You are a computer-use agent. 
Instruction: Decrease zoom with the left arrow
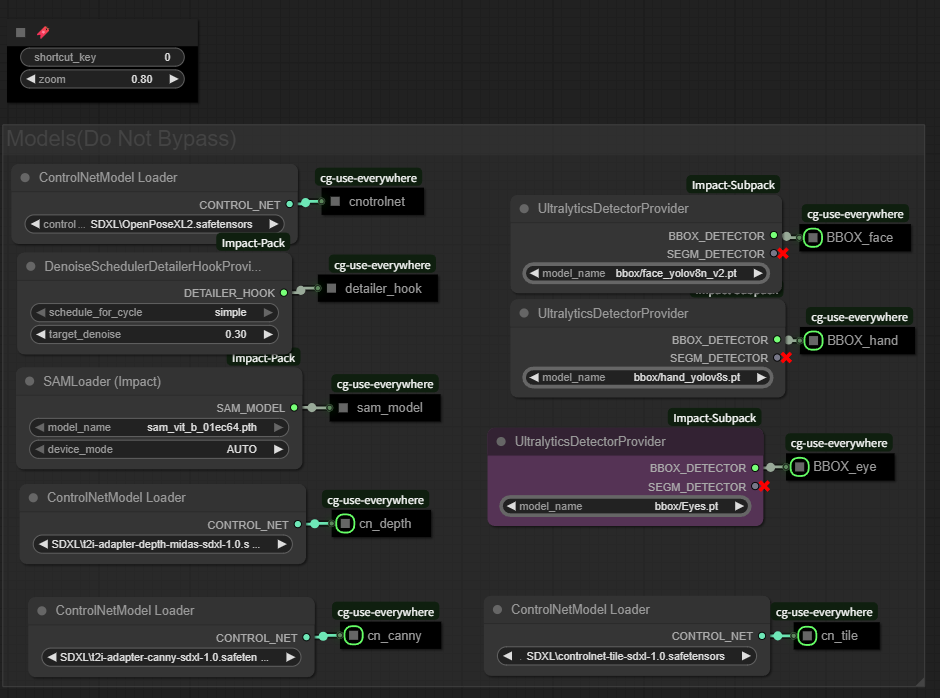pyautogui.click(x=31, y=79)
